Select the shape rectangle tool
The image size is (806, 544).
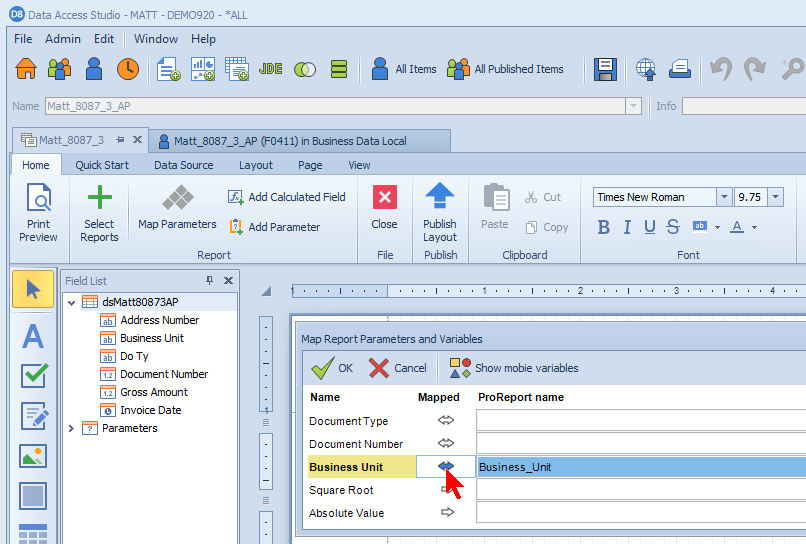[x=33, y=496]
